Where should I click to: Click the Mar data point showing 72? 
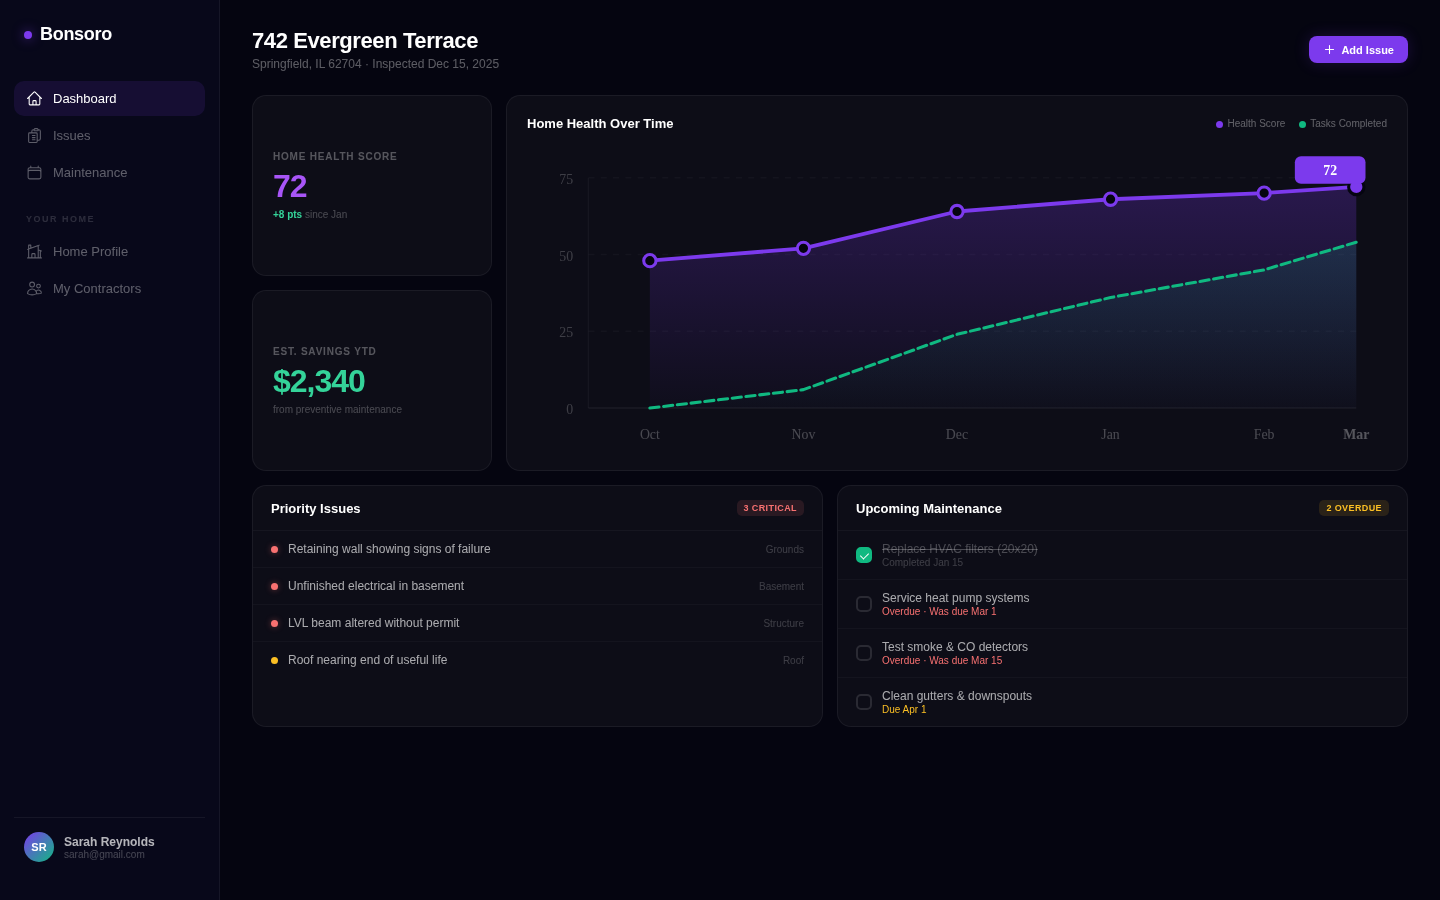[x=1356, y=186]
